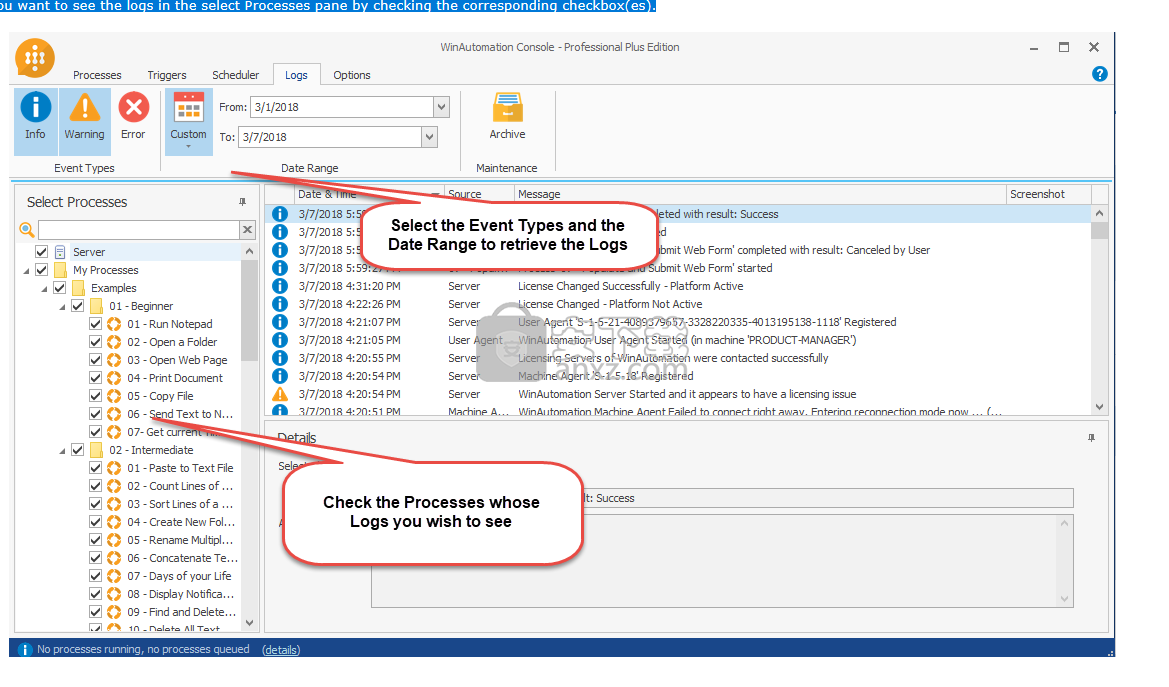The height and width of the screenshot is (687, 1169).
Task: Click the Examples folder icon
Action: coord(78,288)
